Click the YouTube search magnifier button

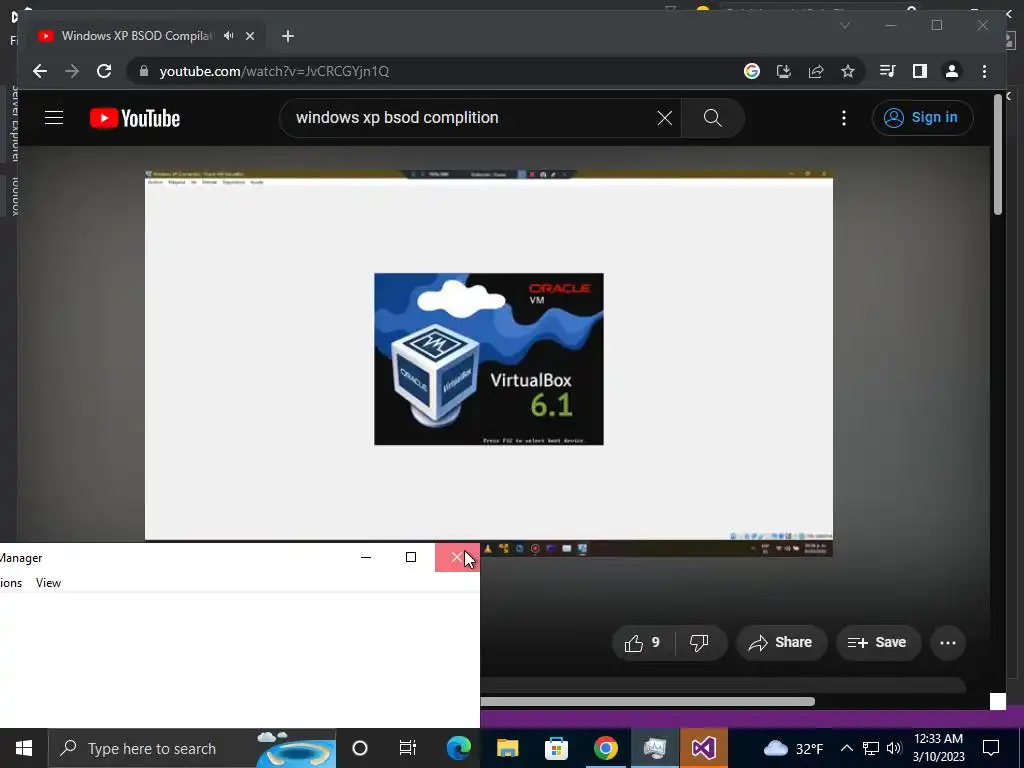click(x=712, y=118)
